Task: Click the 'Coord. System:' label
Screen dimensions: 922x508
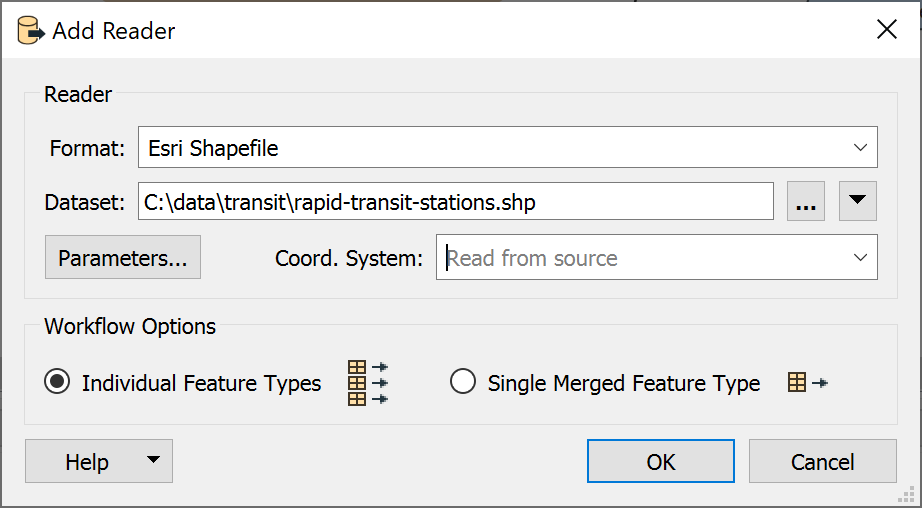Action: (x=349, y=258)
